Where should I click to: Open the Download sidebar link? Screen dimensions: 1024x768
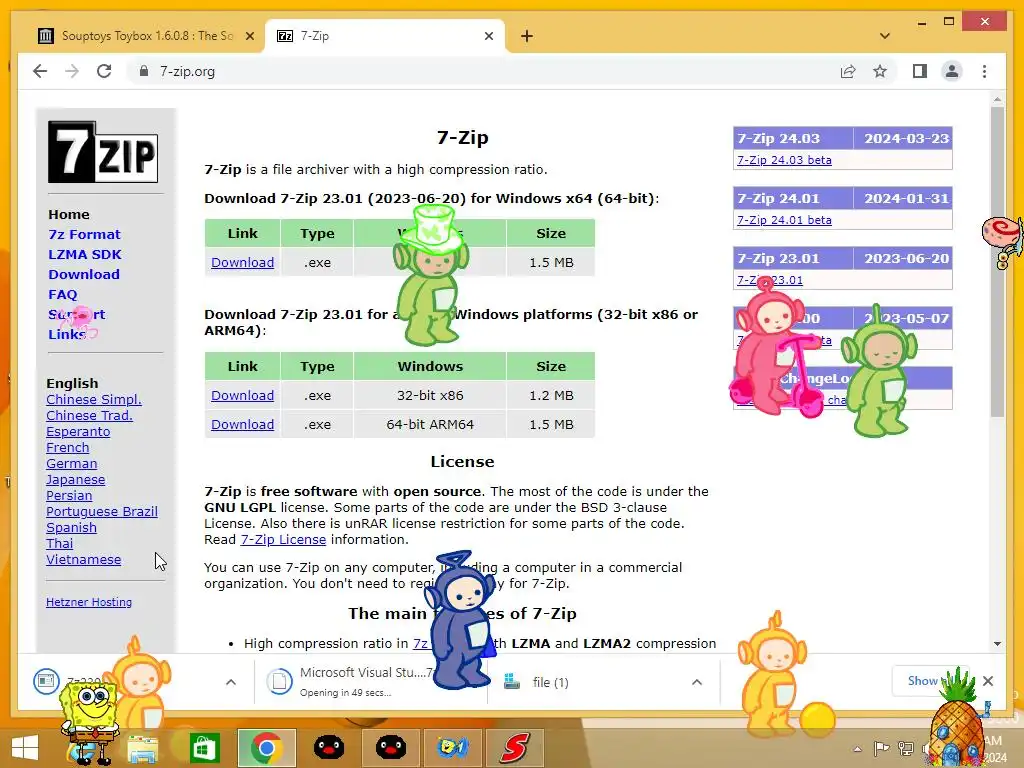(84, 274)
